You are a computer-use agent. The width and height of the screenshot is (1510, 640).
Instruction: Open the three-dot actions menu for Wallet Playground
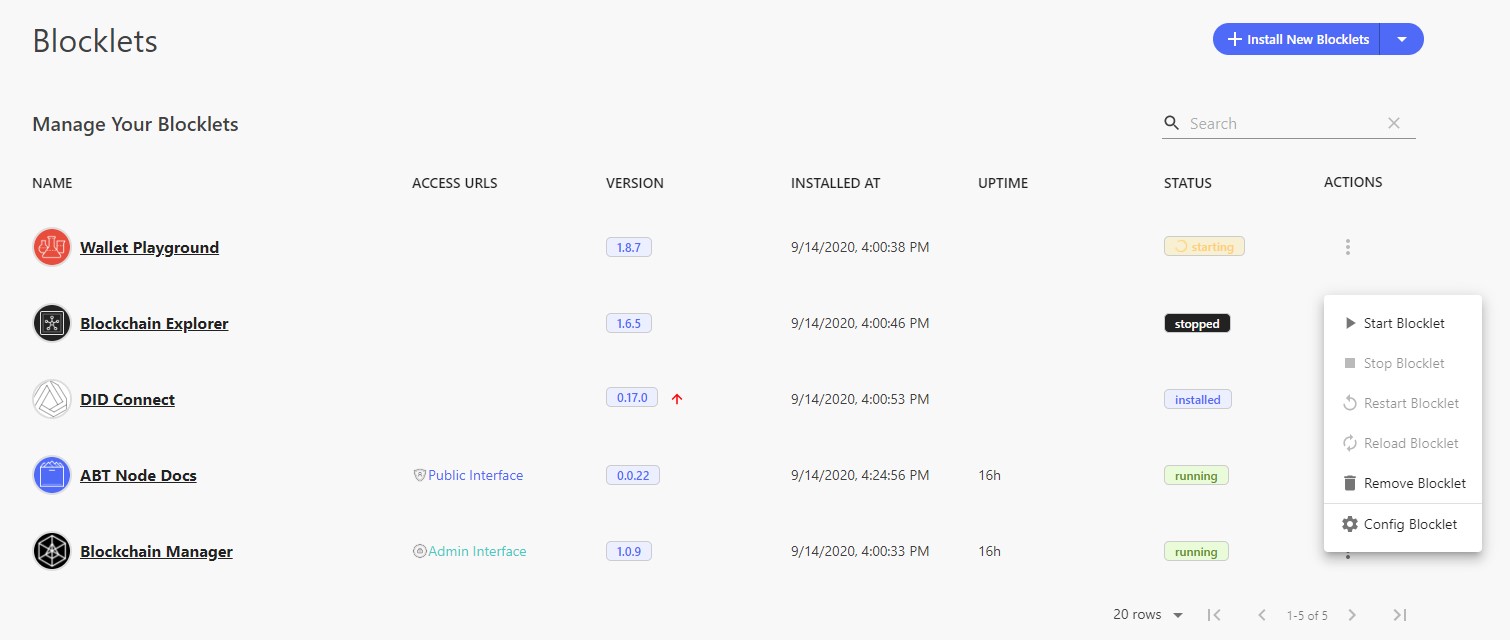tap(1348, 247)
